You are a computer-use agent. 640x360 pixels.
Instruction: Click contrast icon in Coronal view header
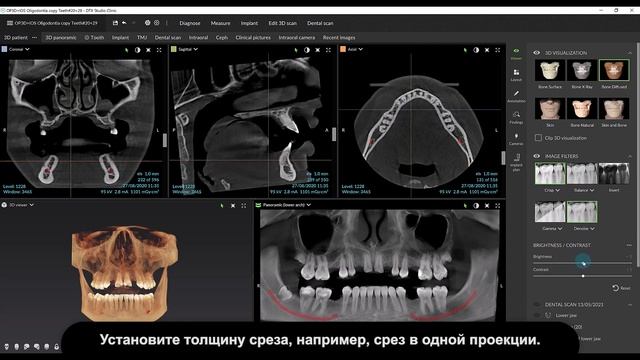[x=138, y=50]
